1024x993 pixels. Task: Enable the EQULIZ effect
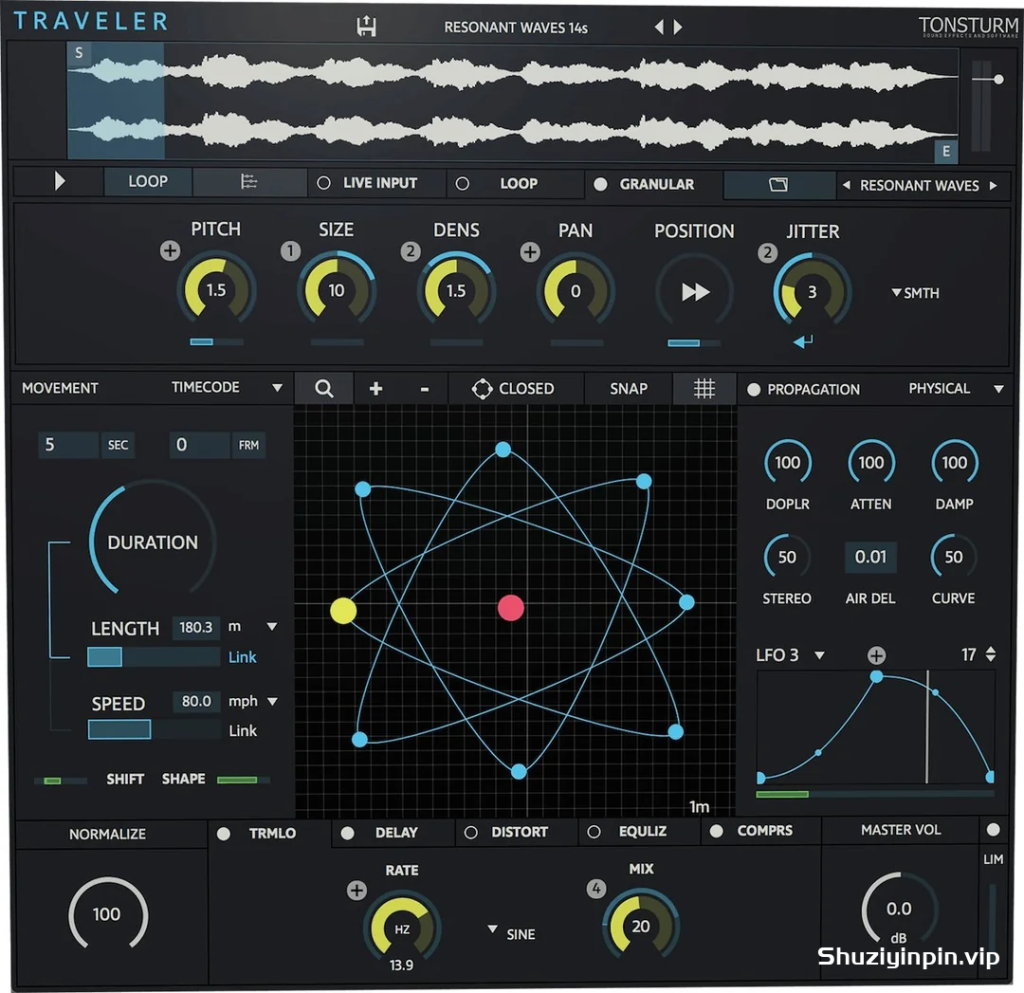click(594, 832)
